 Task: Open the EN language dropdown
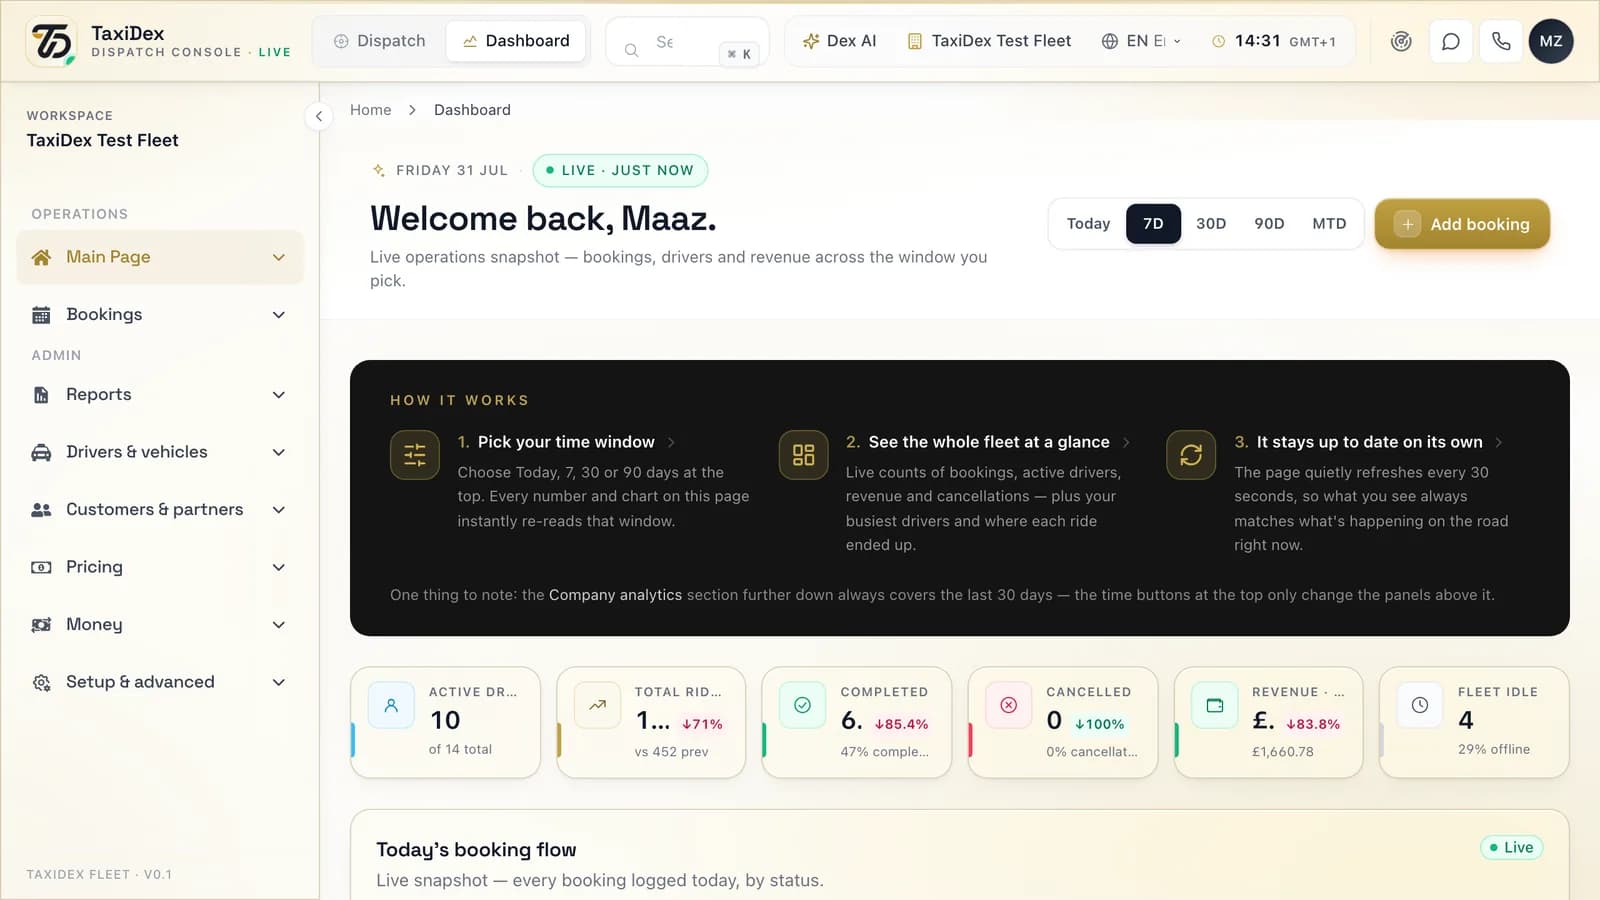point(1142,41)
